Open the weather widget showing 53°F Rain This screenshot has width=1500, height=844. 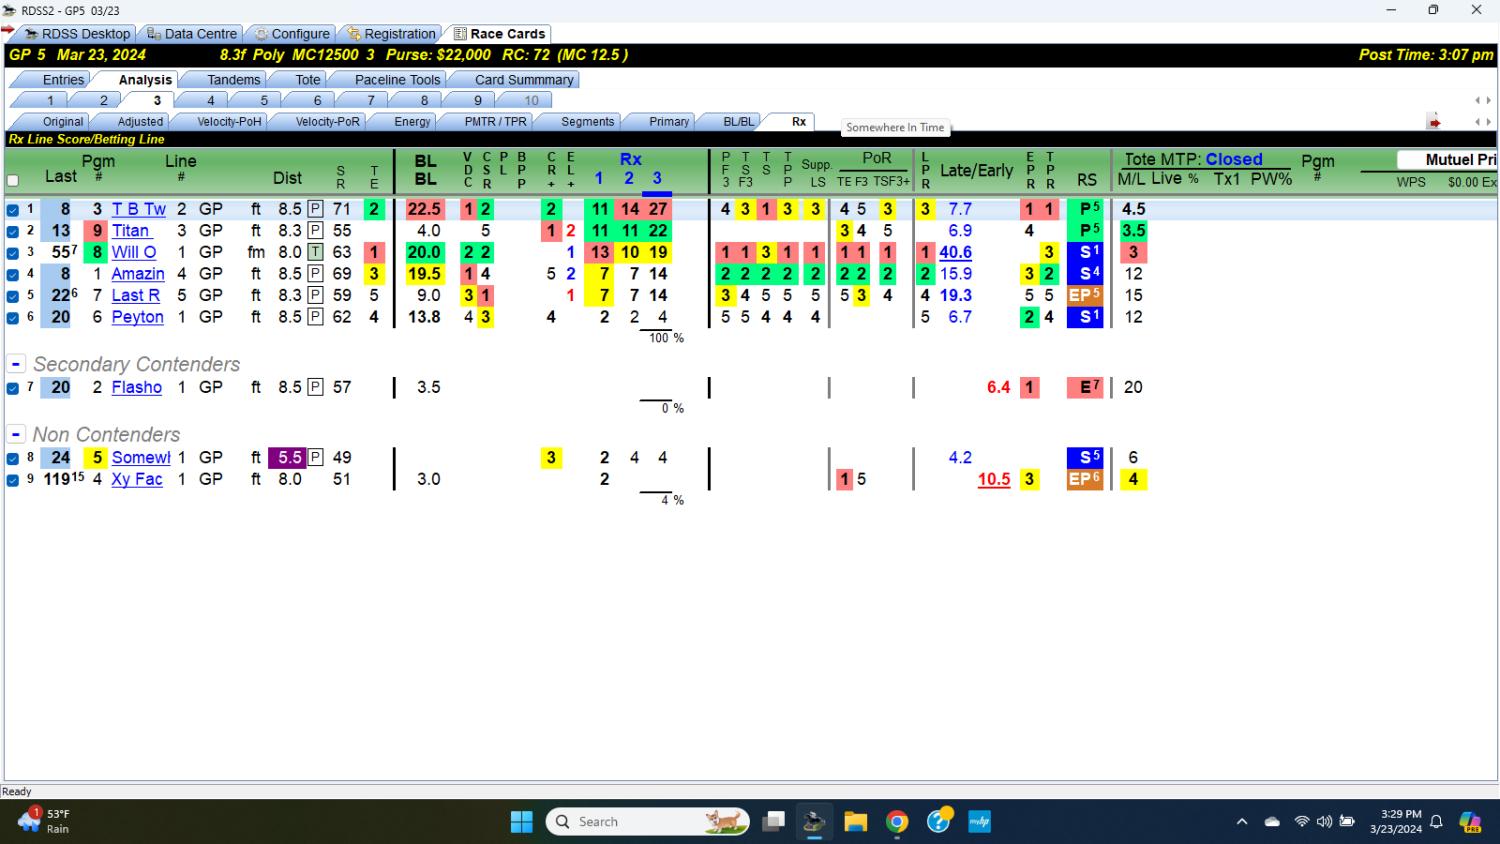(x=45, y=822)
